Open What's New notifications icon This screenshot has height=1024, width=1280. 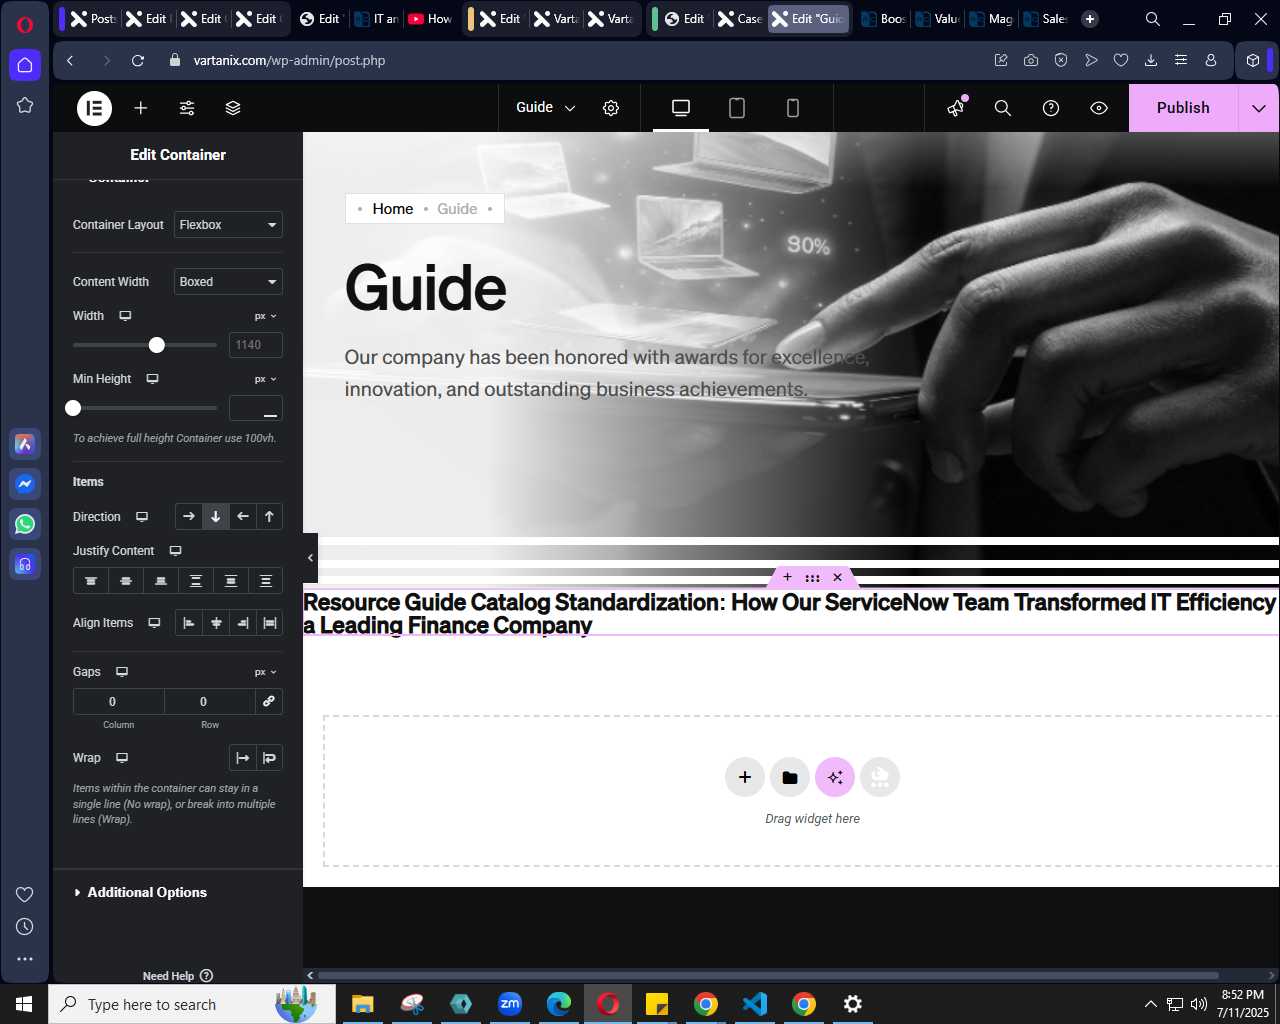click(957, 108)
